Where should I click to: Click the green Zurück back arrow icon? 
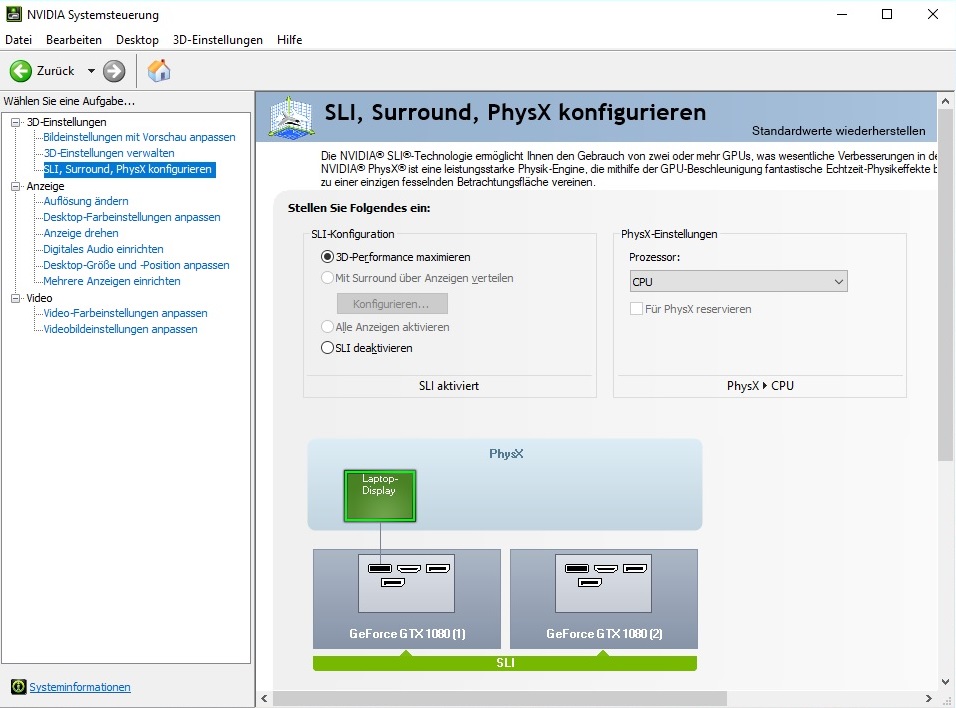coord(20,71)
